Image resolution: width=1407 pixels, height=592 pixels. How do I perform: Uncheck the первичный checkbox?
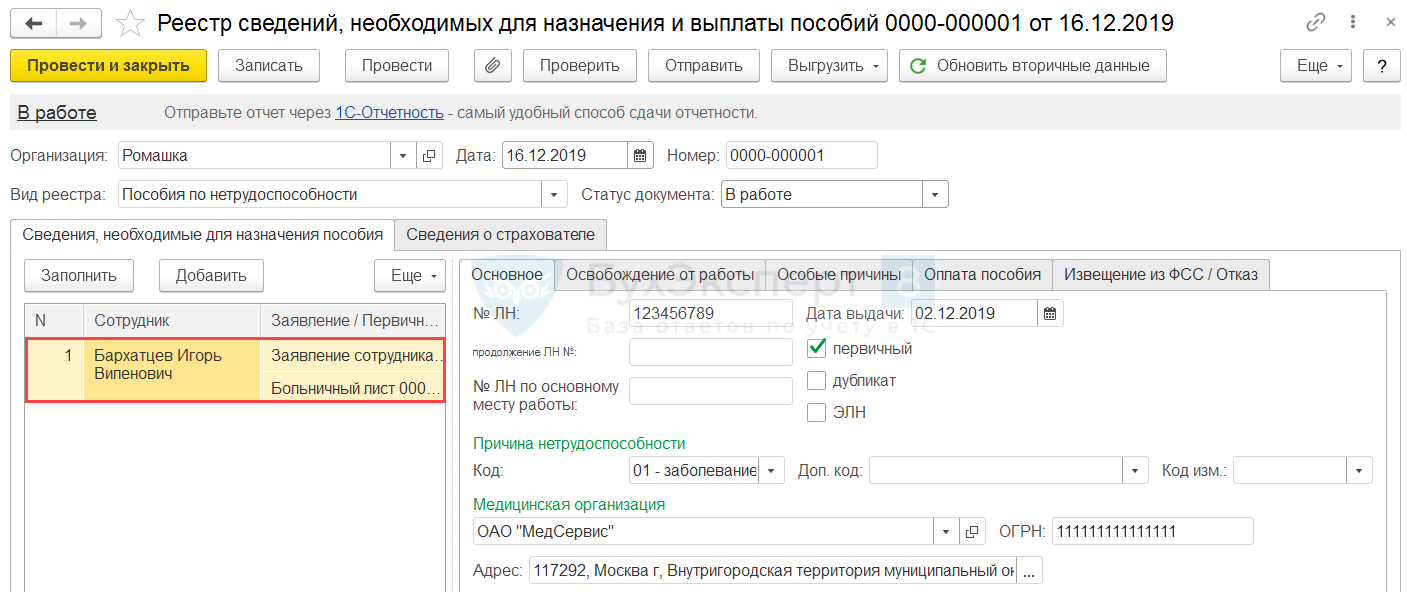click(816, 349)
